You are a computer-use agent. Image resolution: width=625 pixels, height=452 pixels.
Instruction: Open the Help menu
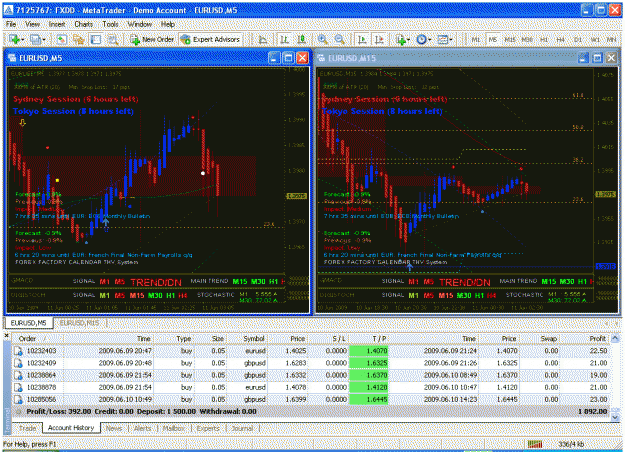pos(168,24)
